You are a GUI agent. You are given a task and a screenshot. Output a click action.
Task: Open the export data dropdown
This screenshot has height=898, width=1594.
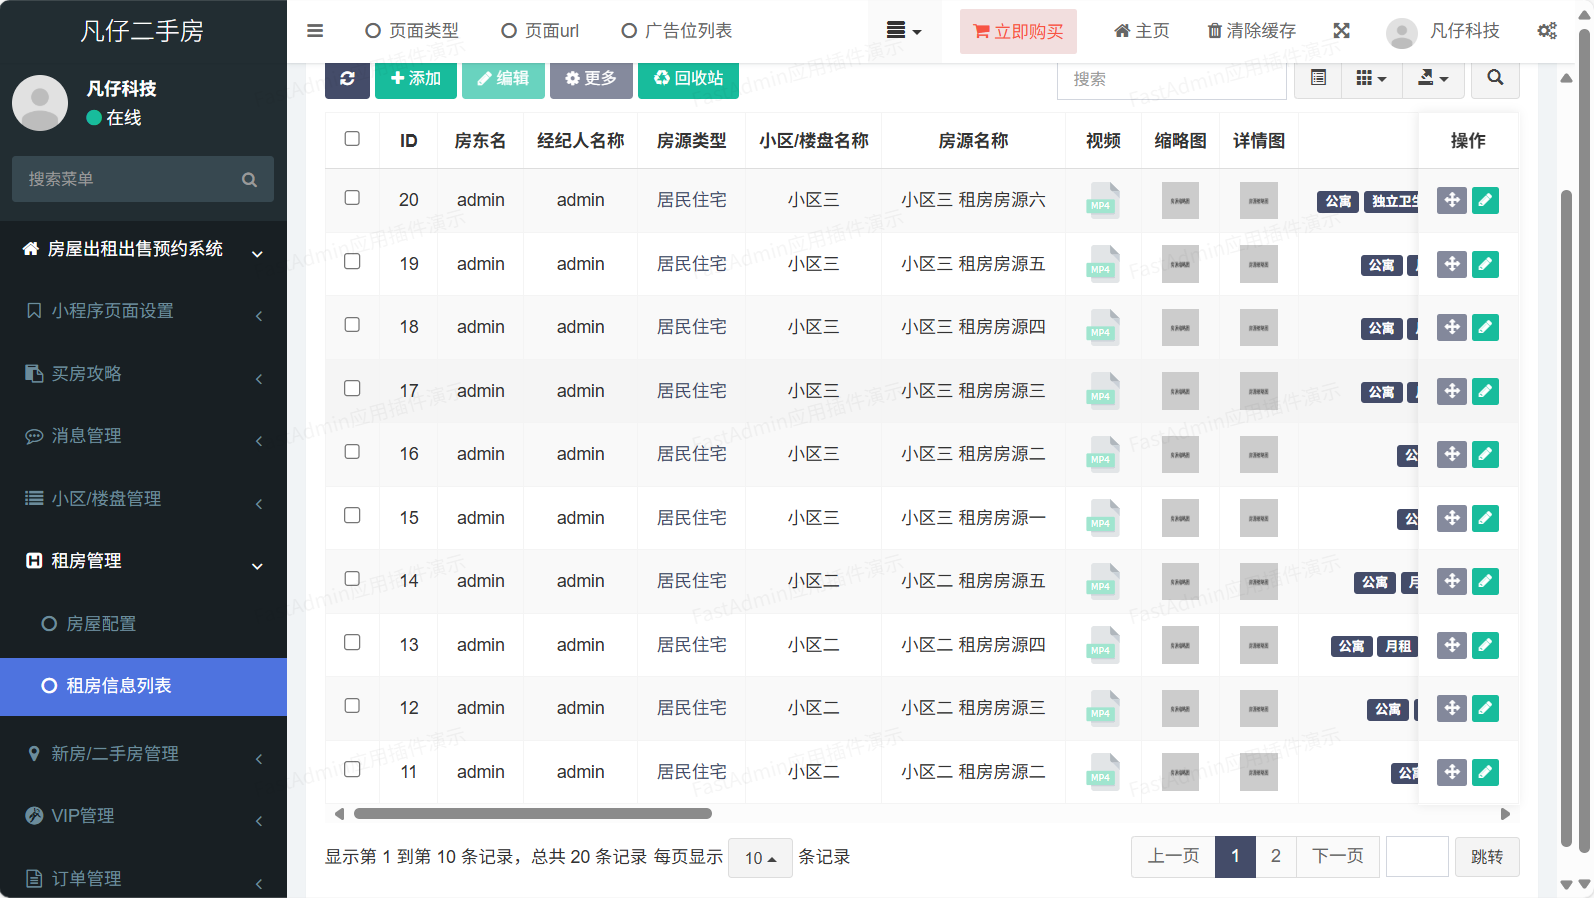pyautogui.click(x=1432, y=78)
